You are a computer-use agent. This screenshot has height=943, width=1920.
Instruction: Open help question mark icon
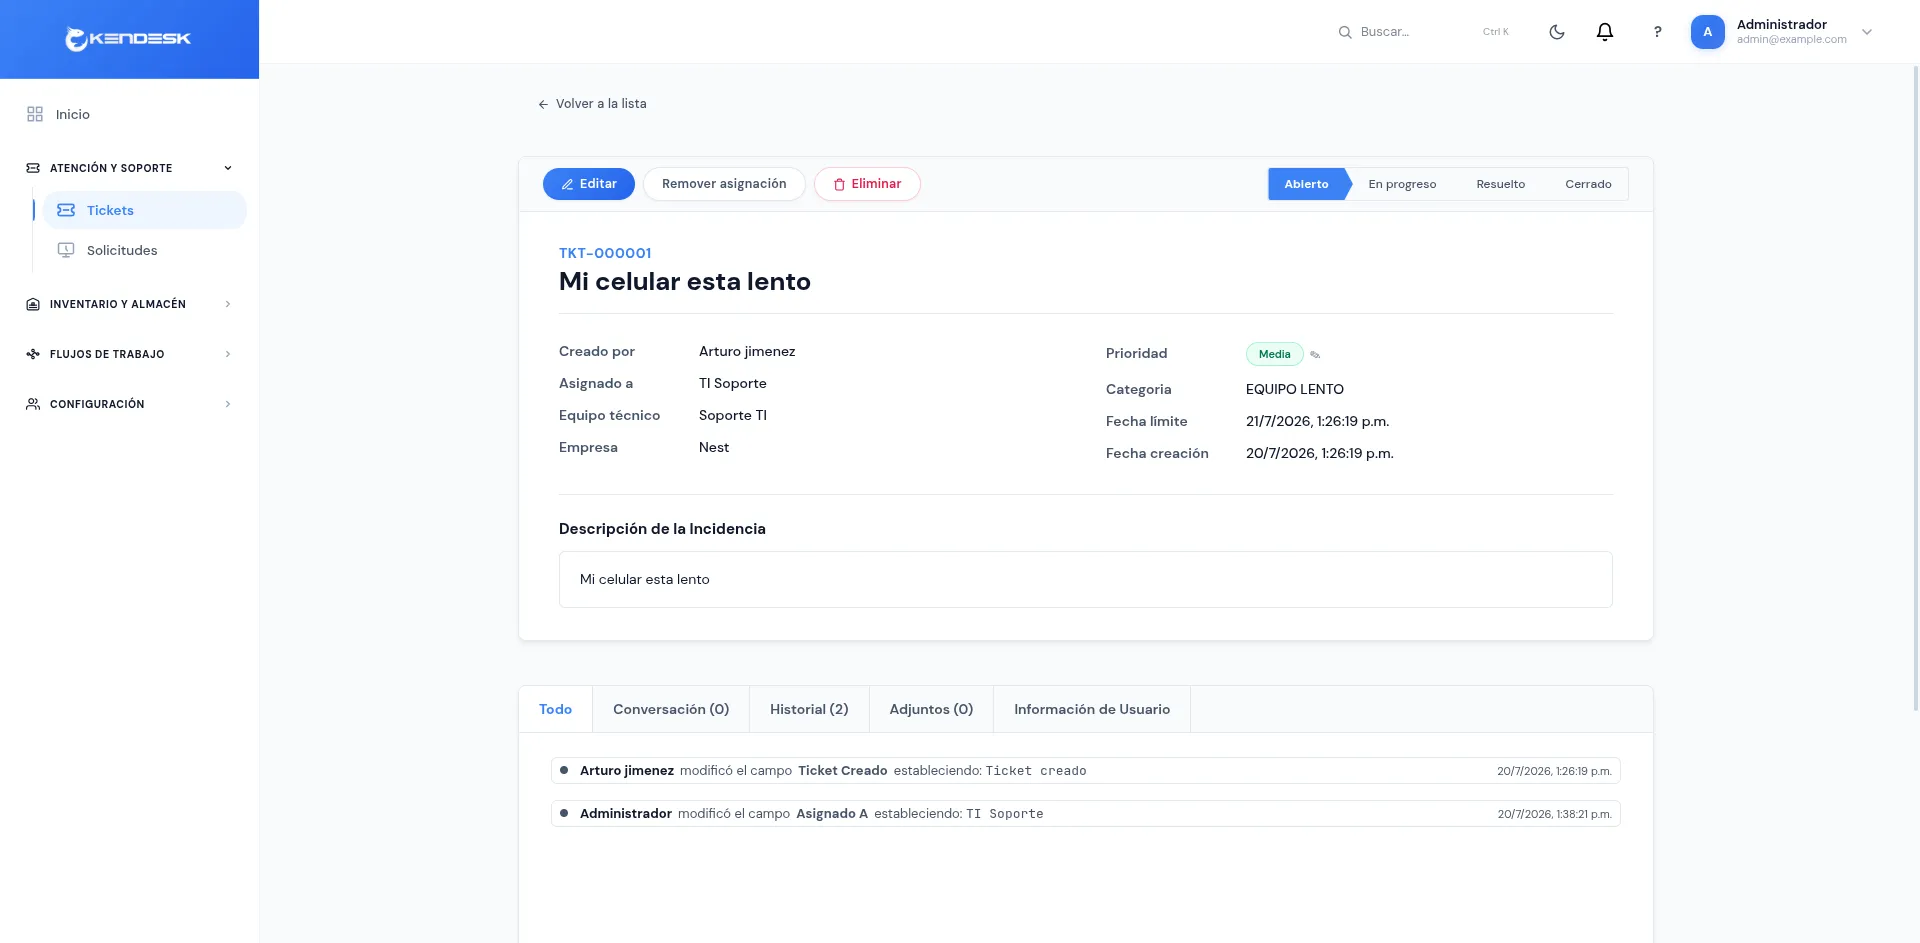click(1657, 32)
